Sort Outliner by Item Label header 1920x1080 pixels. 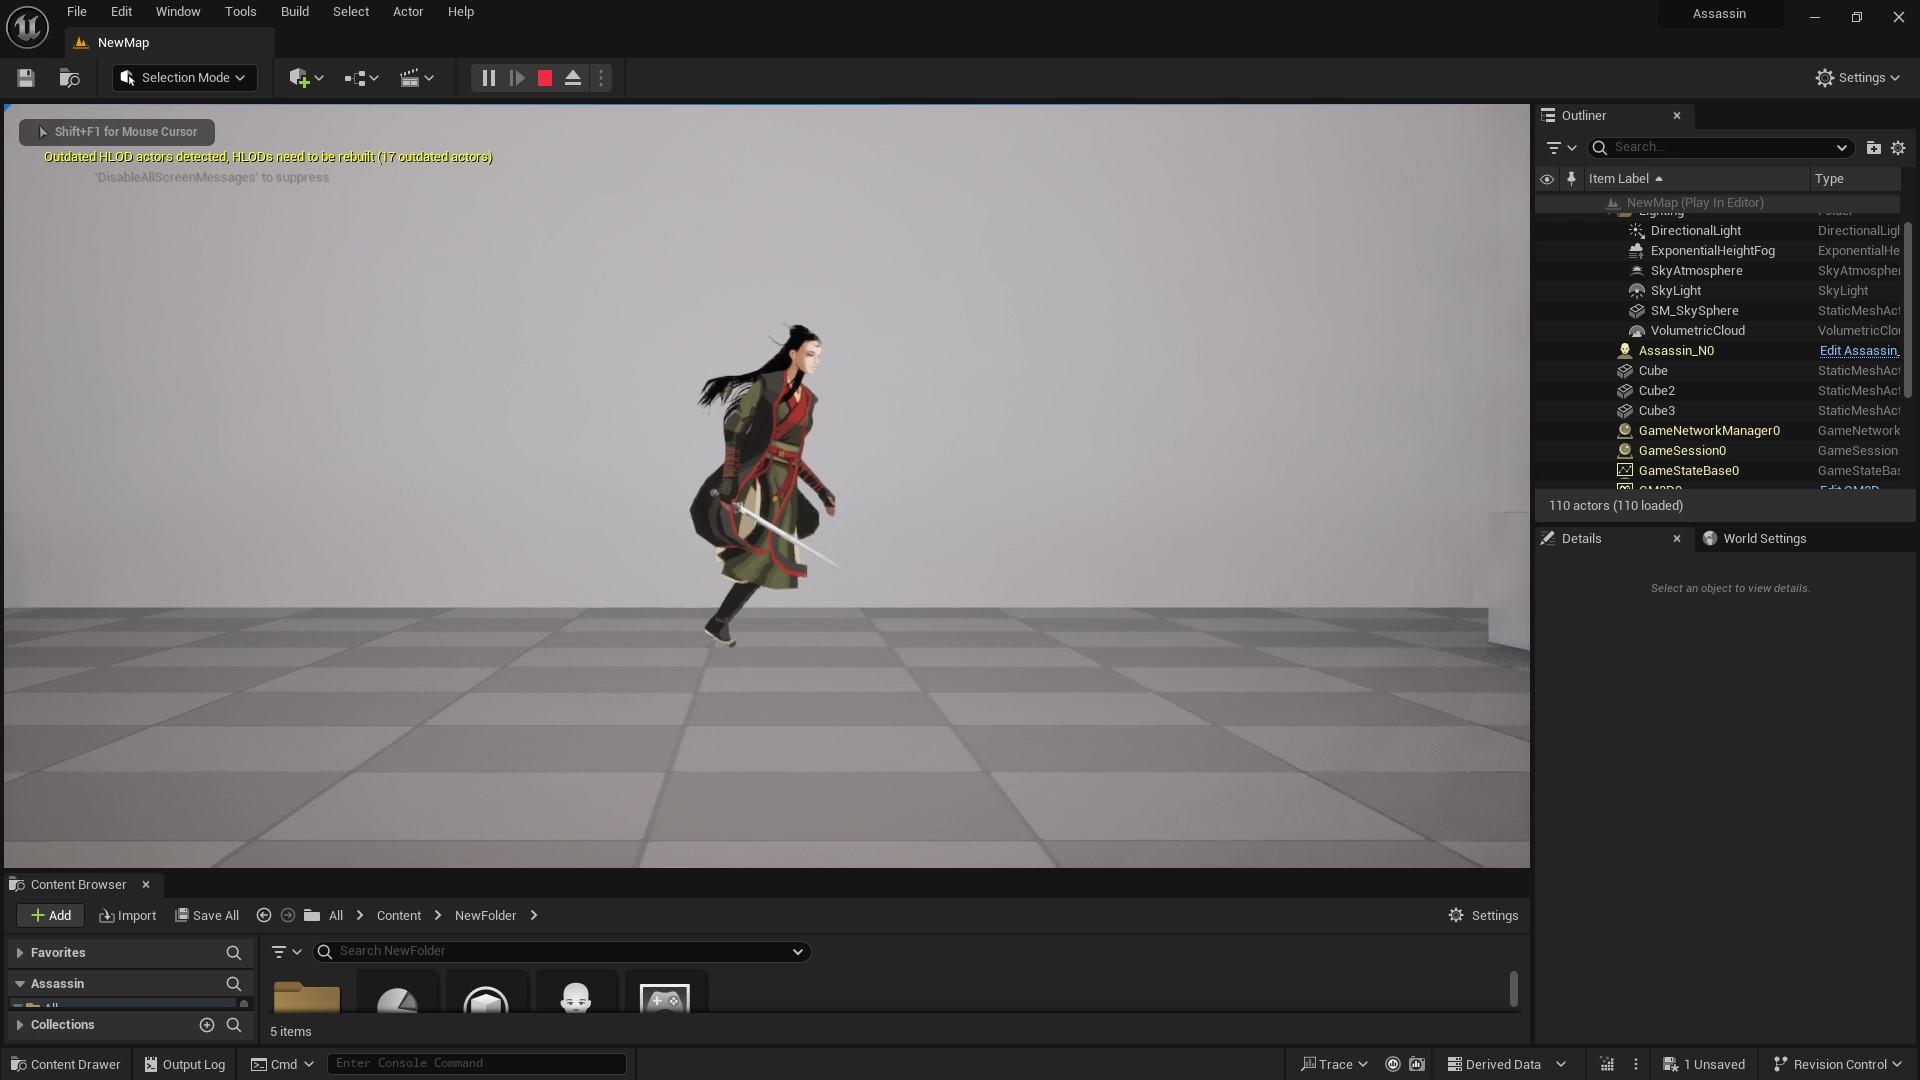tap(1696, 179)
